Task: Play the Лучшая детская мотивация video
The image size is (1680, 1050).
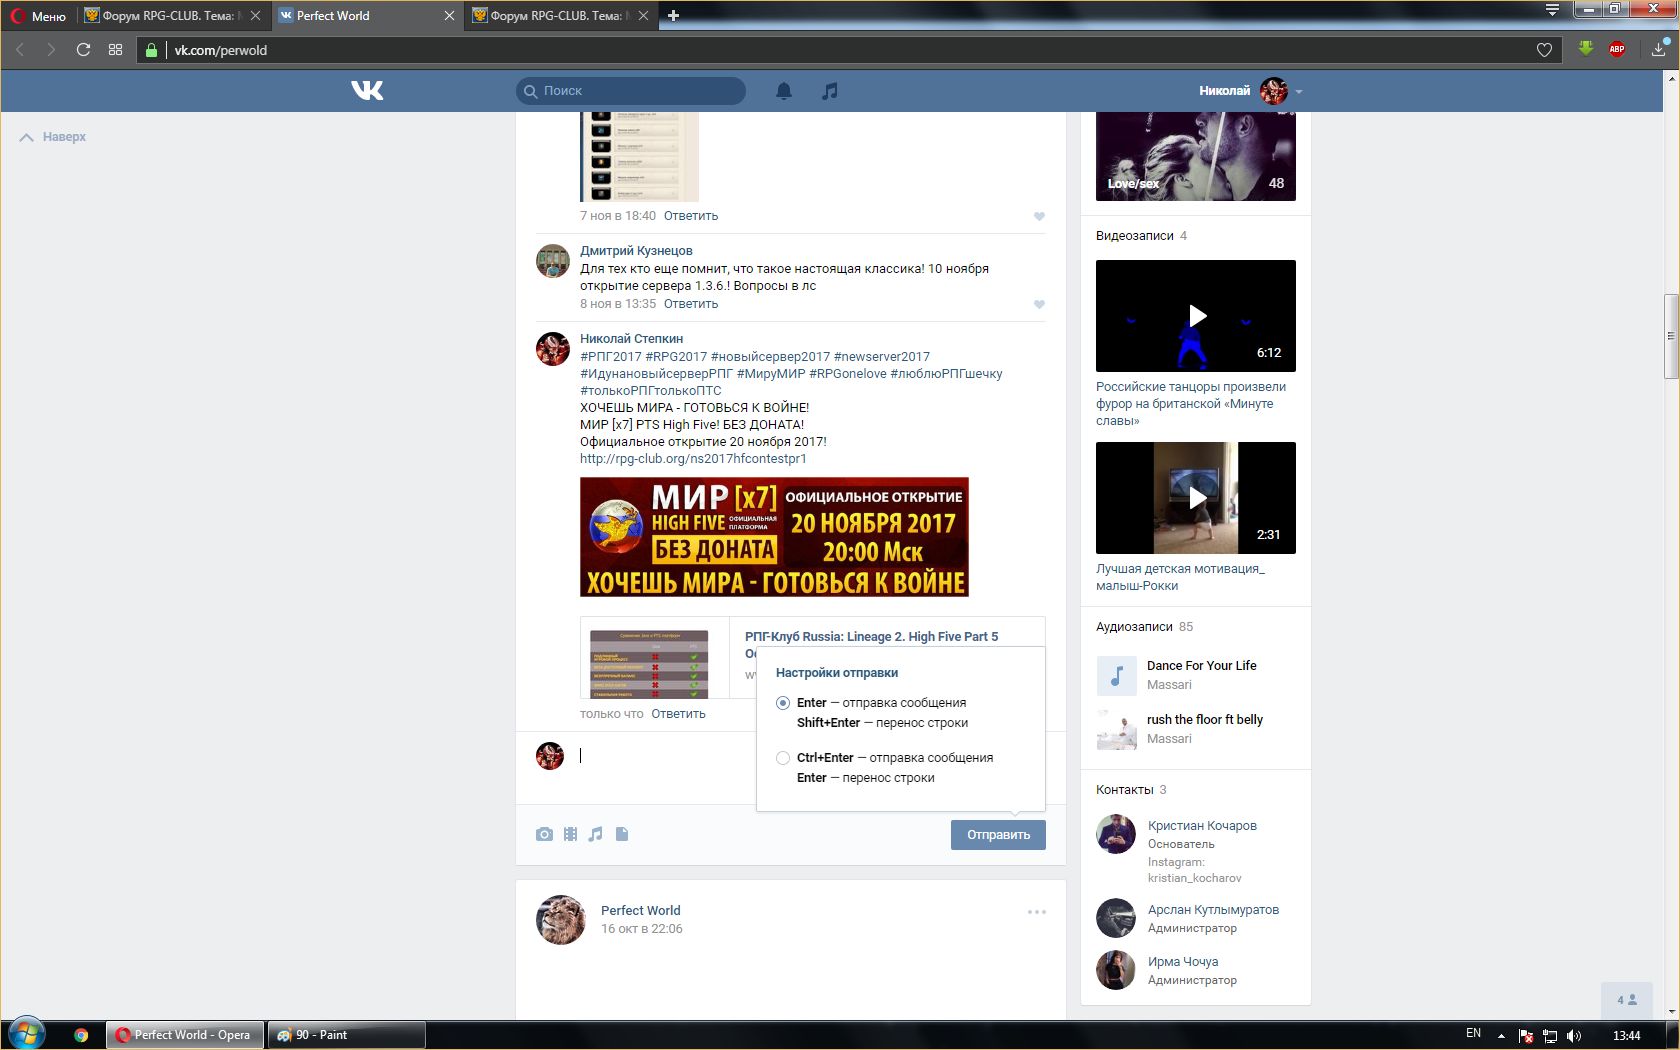Action: pyautogui.click(x=1196, y=498)
